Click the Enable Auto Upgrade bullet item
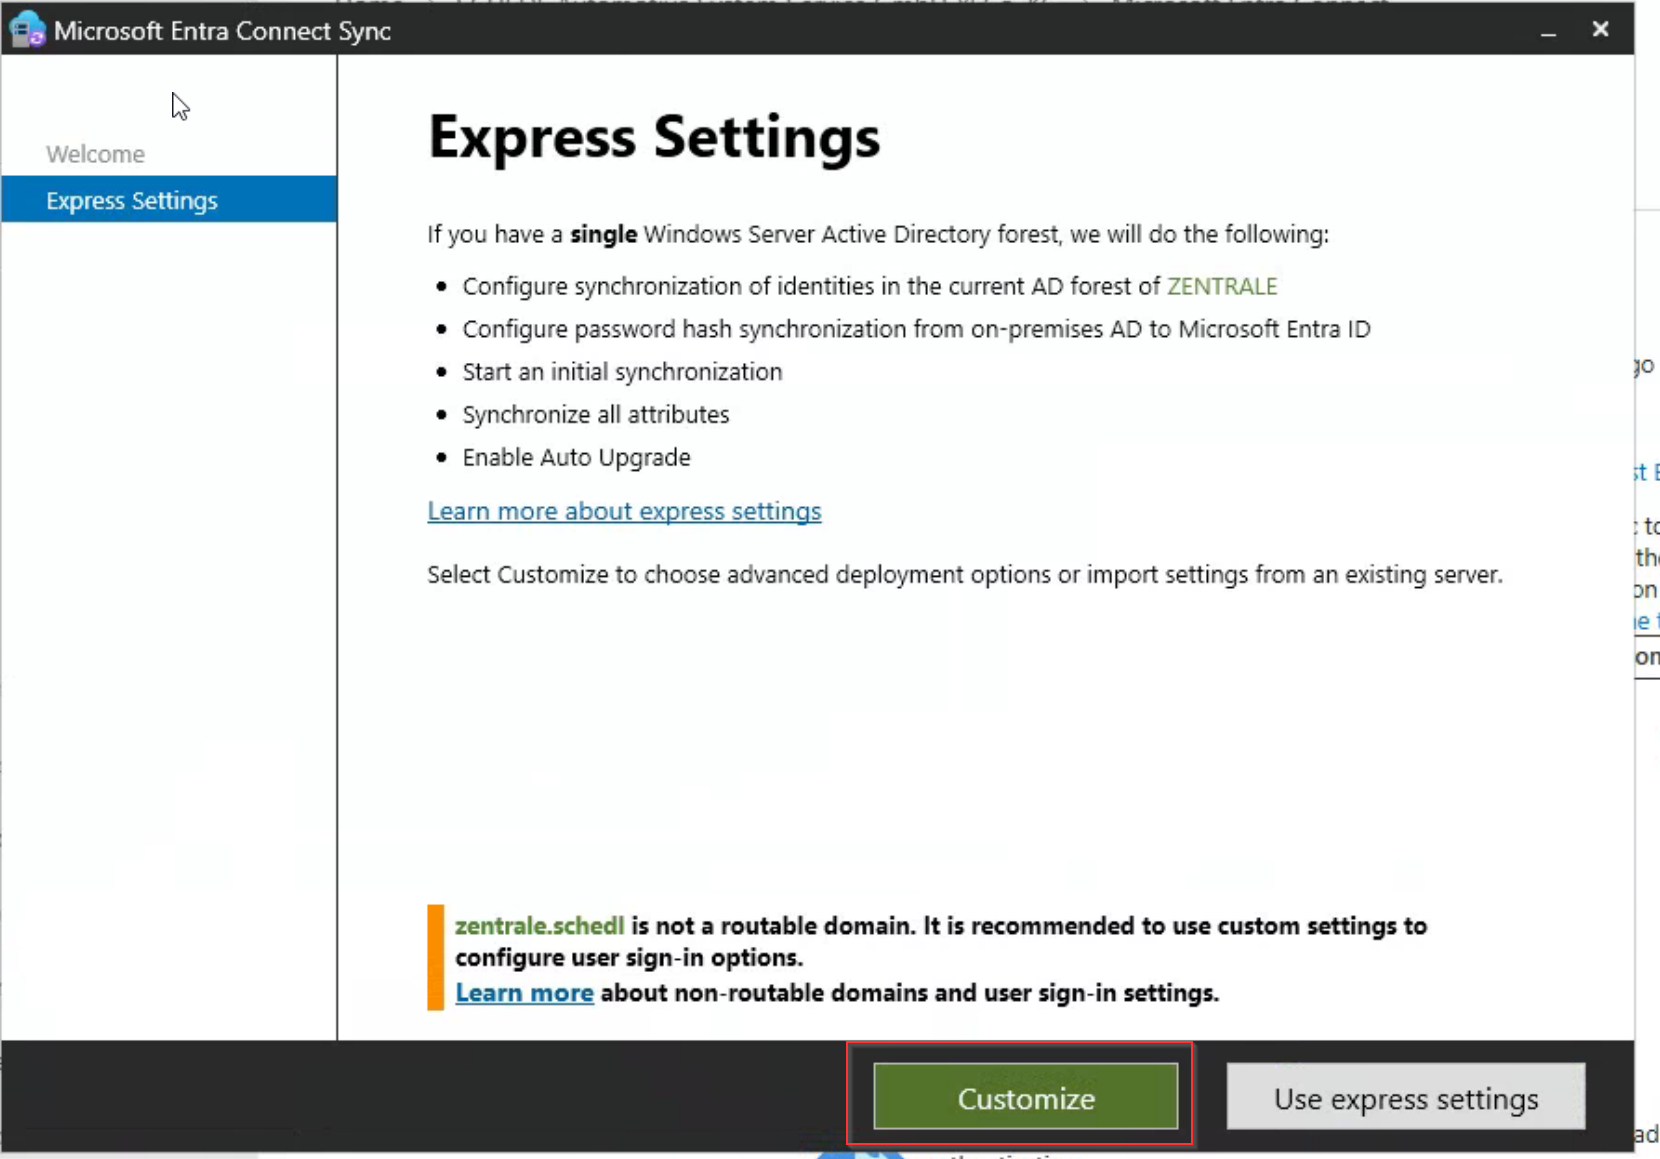Viewport: 1660px width, 1159px height. pyautogui.click(x=576, y=457)
